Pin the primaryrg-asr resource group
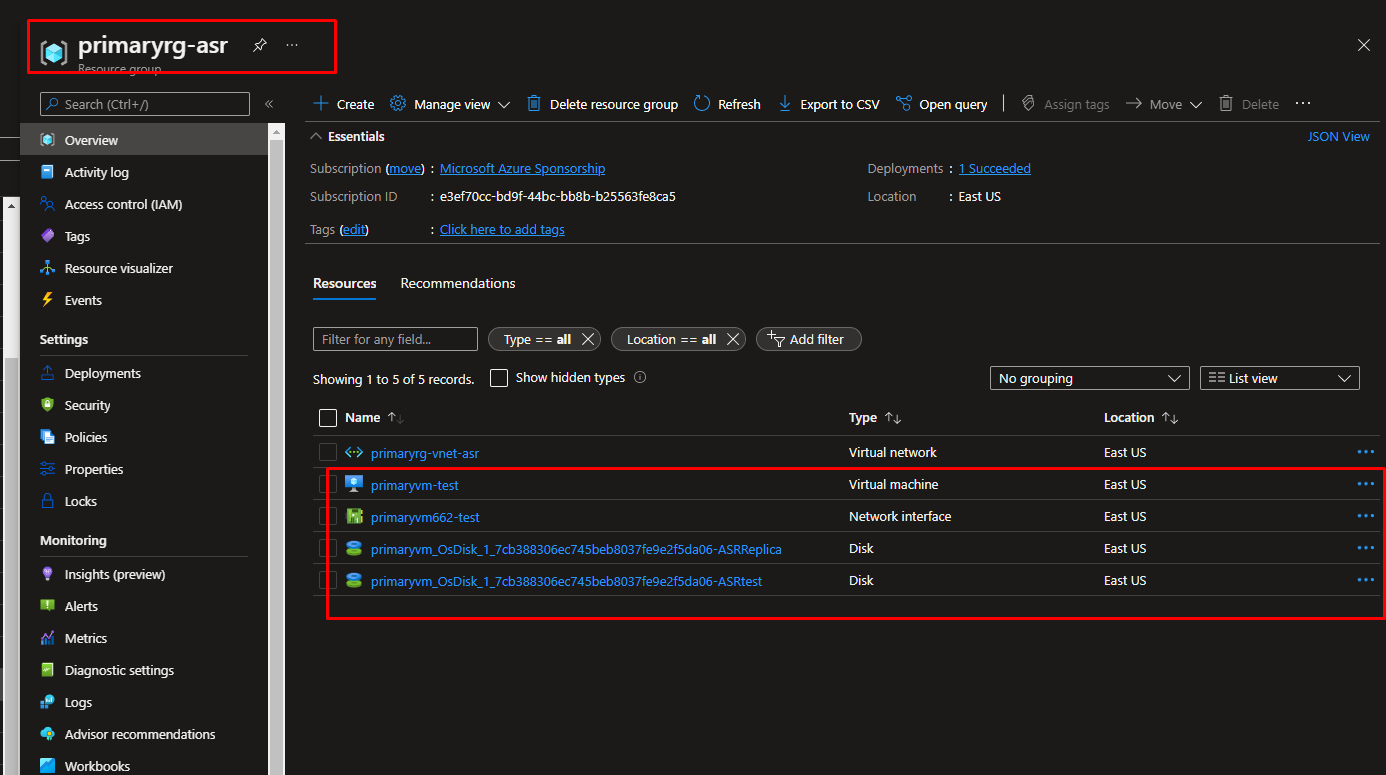The width and height of the screenshot is (1386, 775). [x=259, y=45]
